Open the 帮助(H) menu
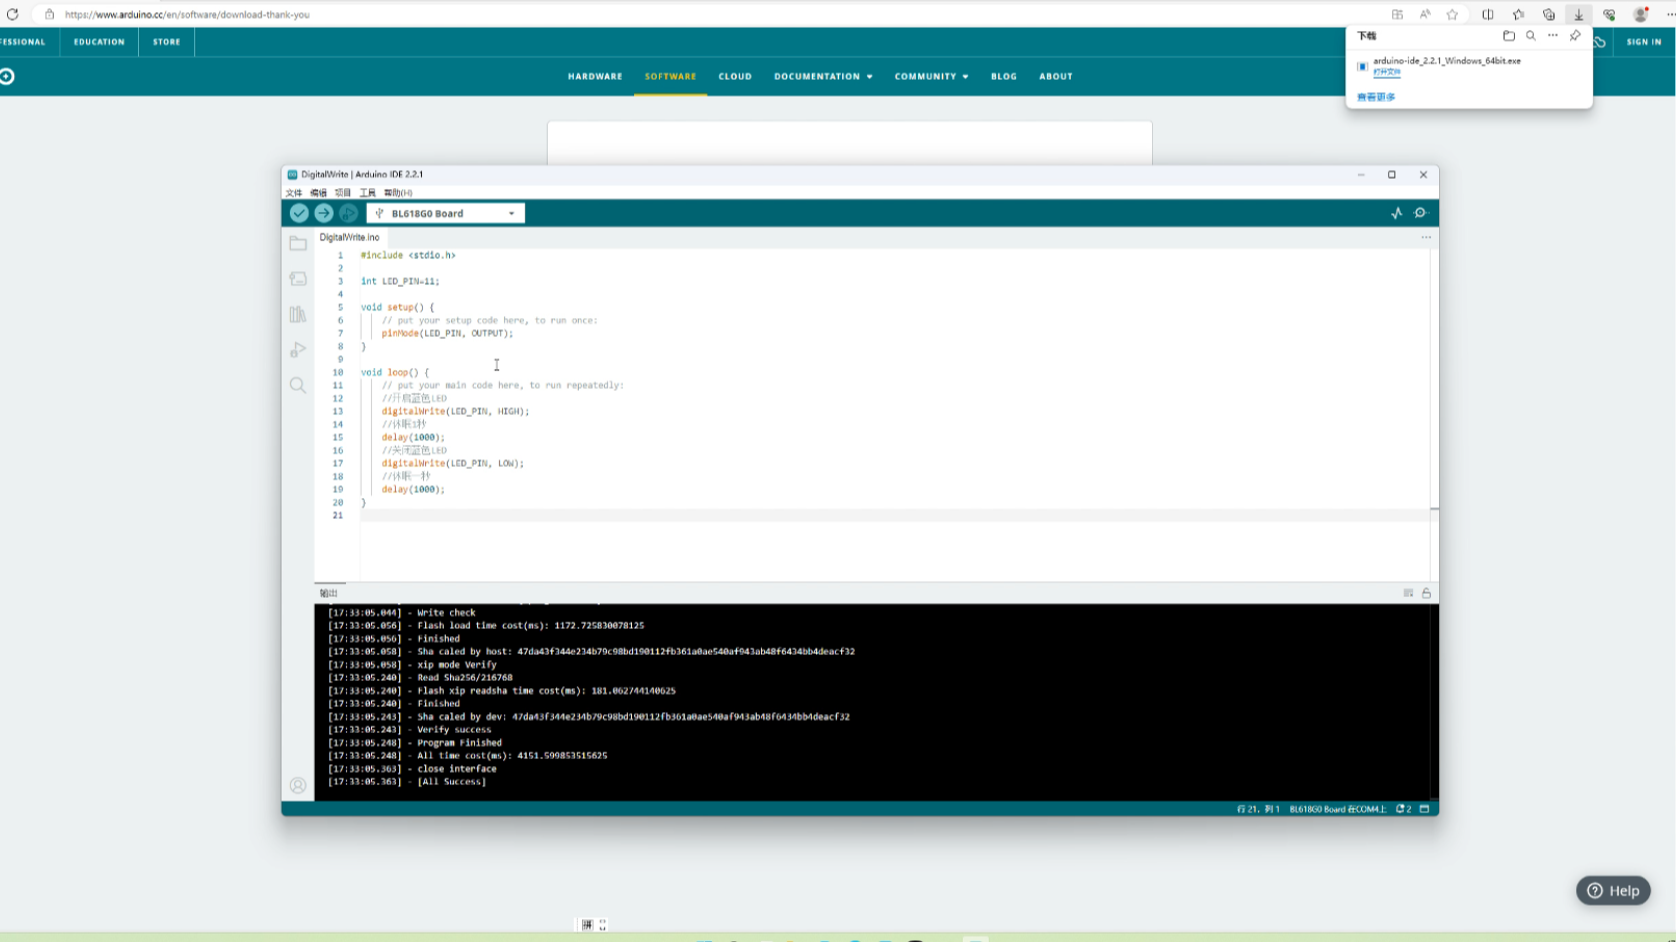Image resolution: width=1676 pixels, height=942 pixels. 398,193
